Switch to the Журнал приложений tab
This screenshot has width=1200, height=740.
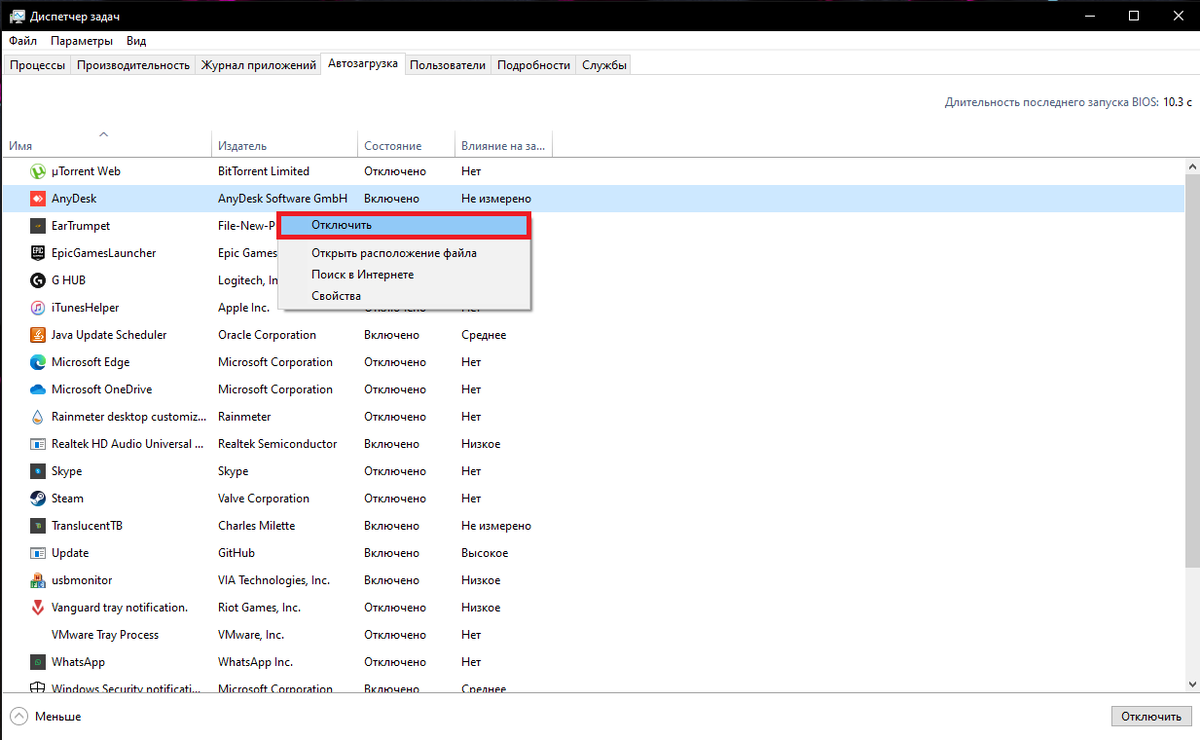[x=259, y=65]
